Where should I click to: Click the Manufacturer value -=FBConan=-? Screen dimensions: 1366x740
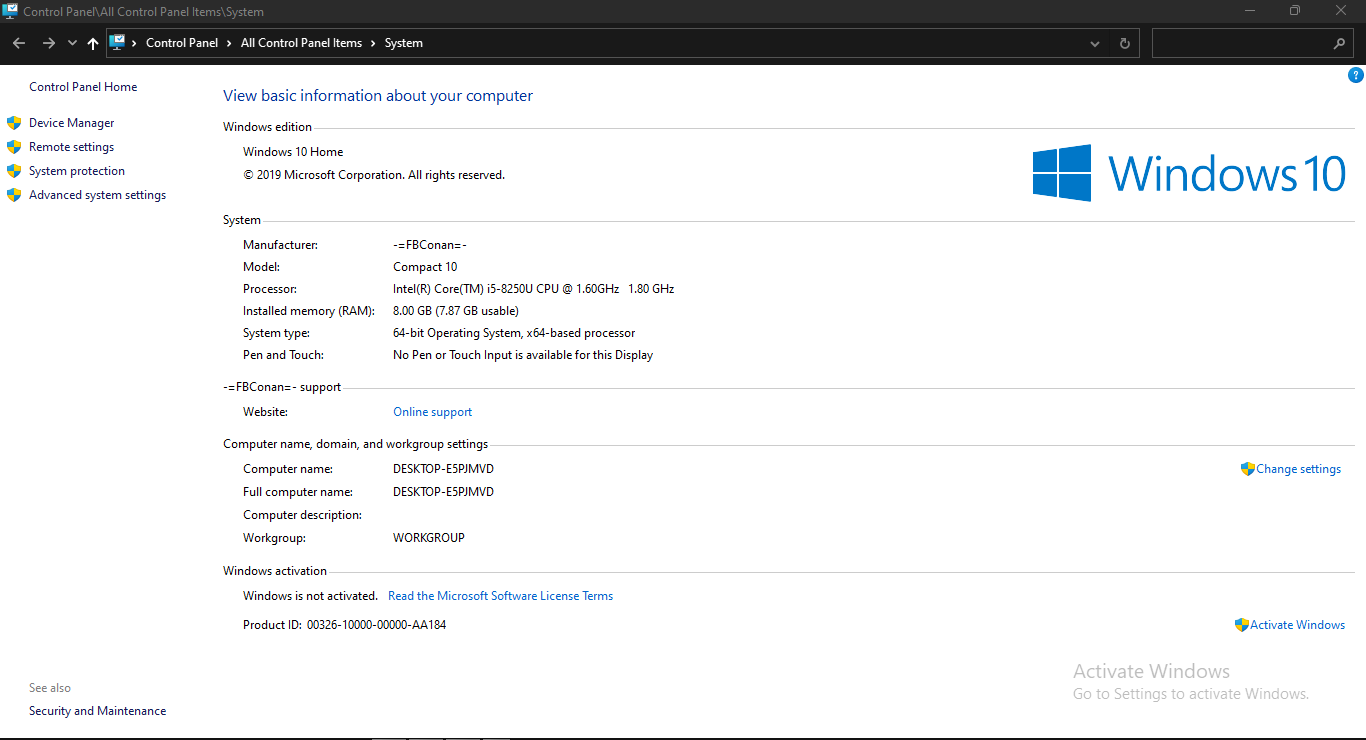(x=430, y=245)
